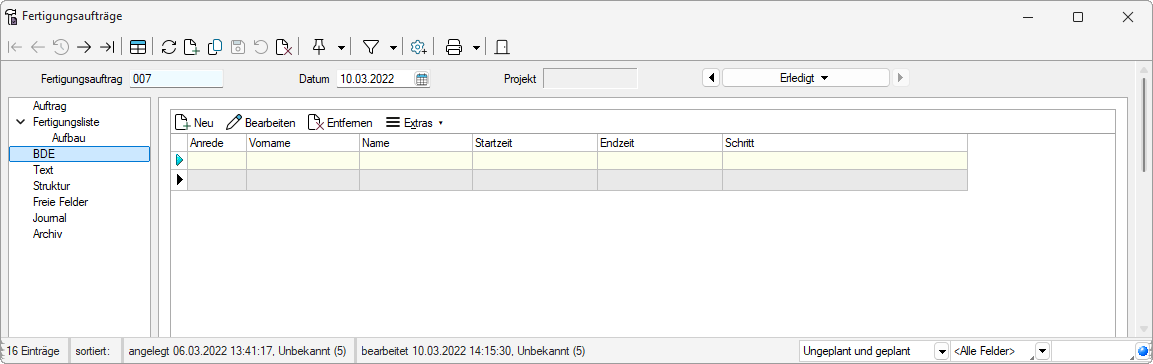Open the record history clock icon
The width and height of the screenshot is (1153, 364).
point(60,47)
